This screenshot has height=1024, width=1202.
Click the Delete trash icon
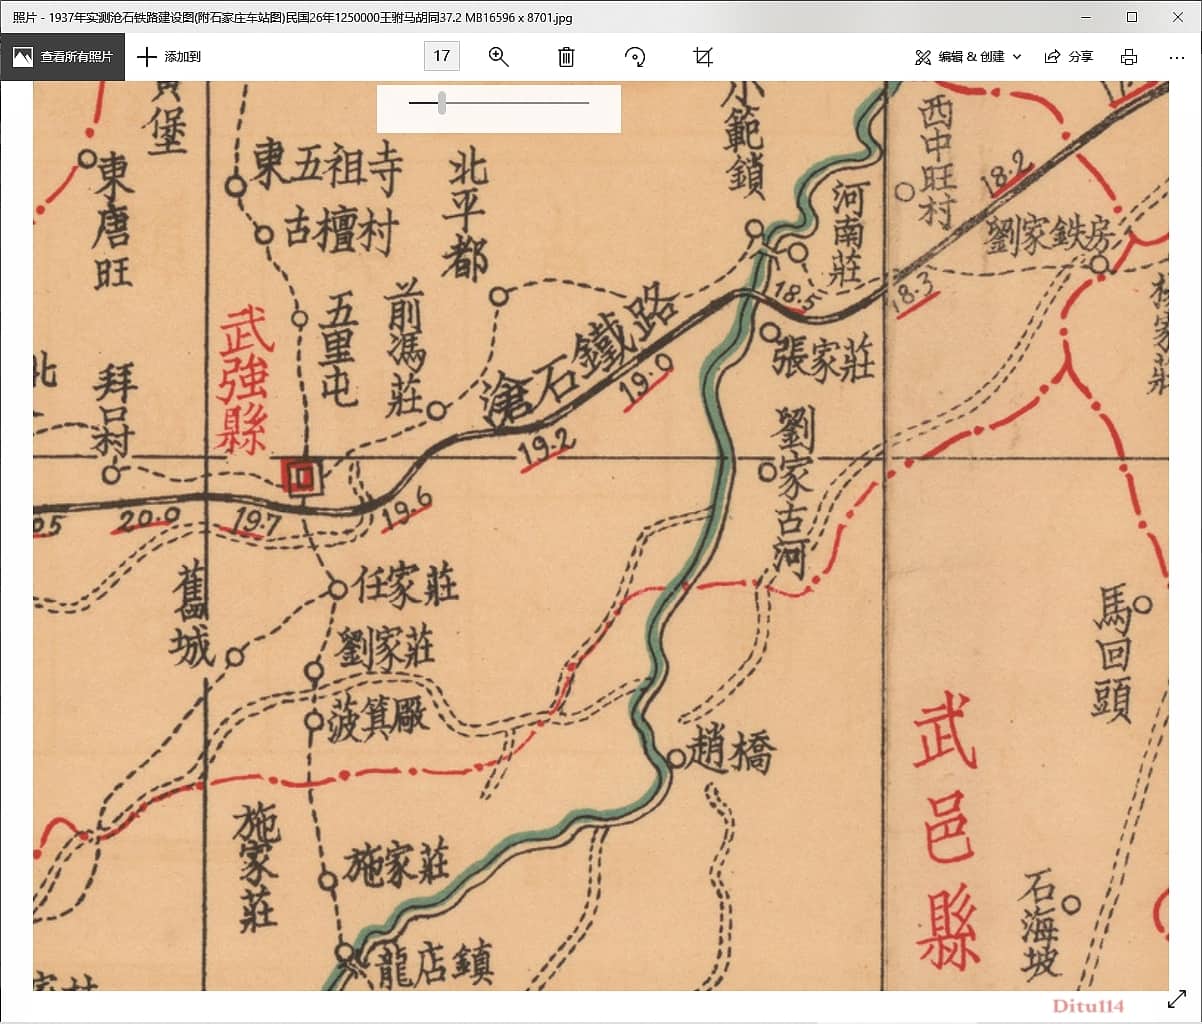(566, 57)
